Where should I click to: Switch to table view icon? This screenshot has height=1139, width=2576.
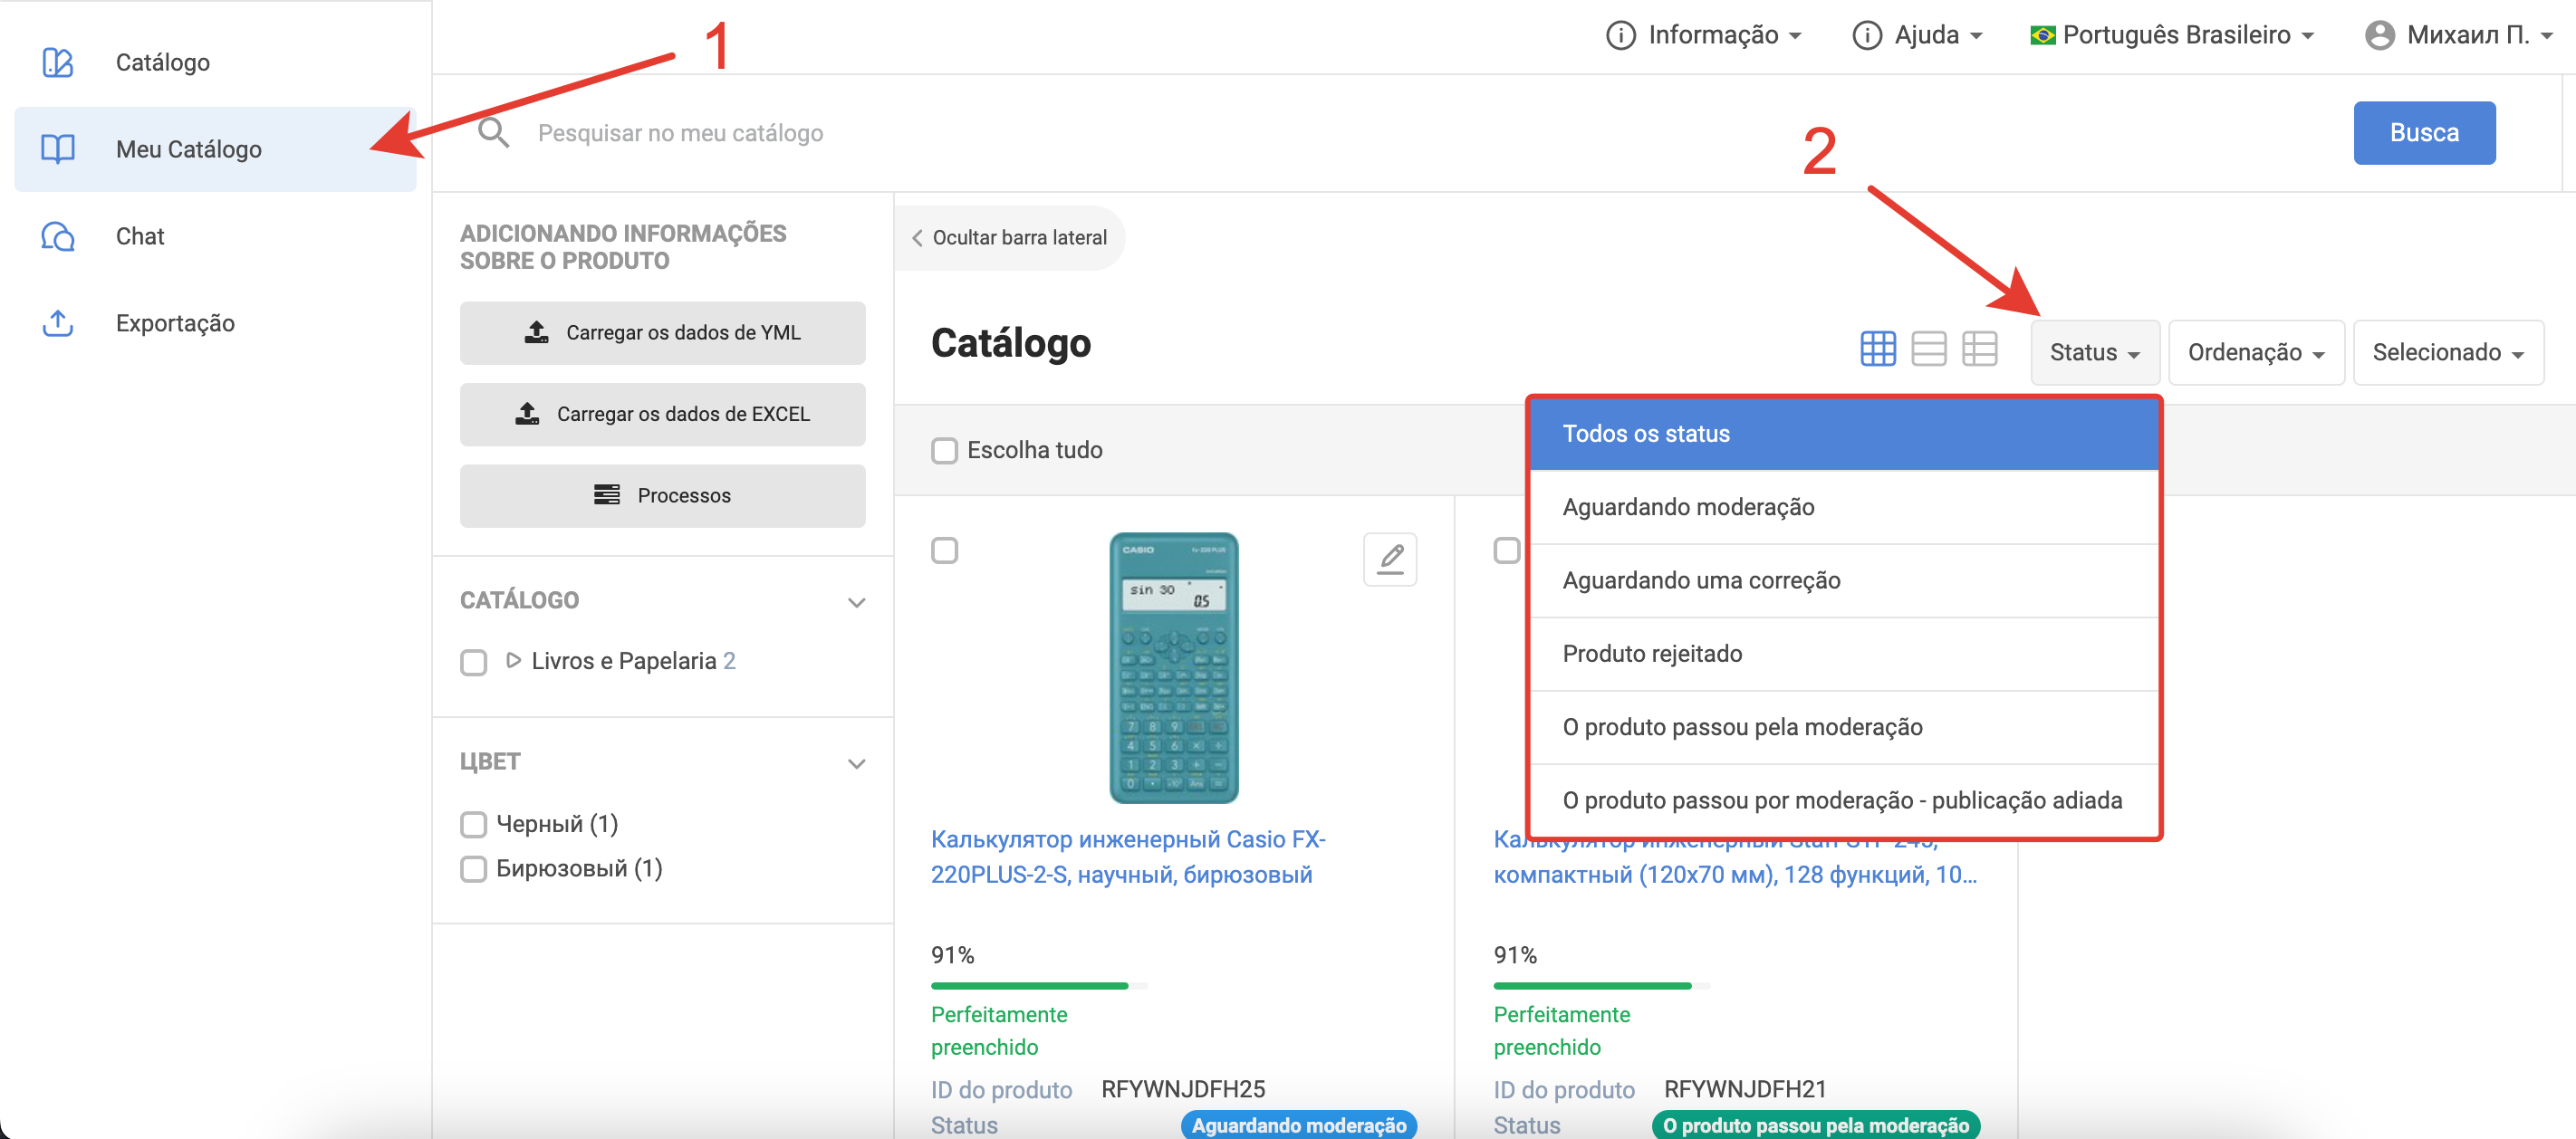(x=1979, y=349)
